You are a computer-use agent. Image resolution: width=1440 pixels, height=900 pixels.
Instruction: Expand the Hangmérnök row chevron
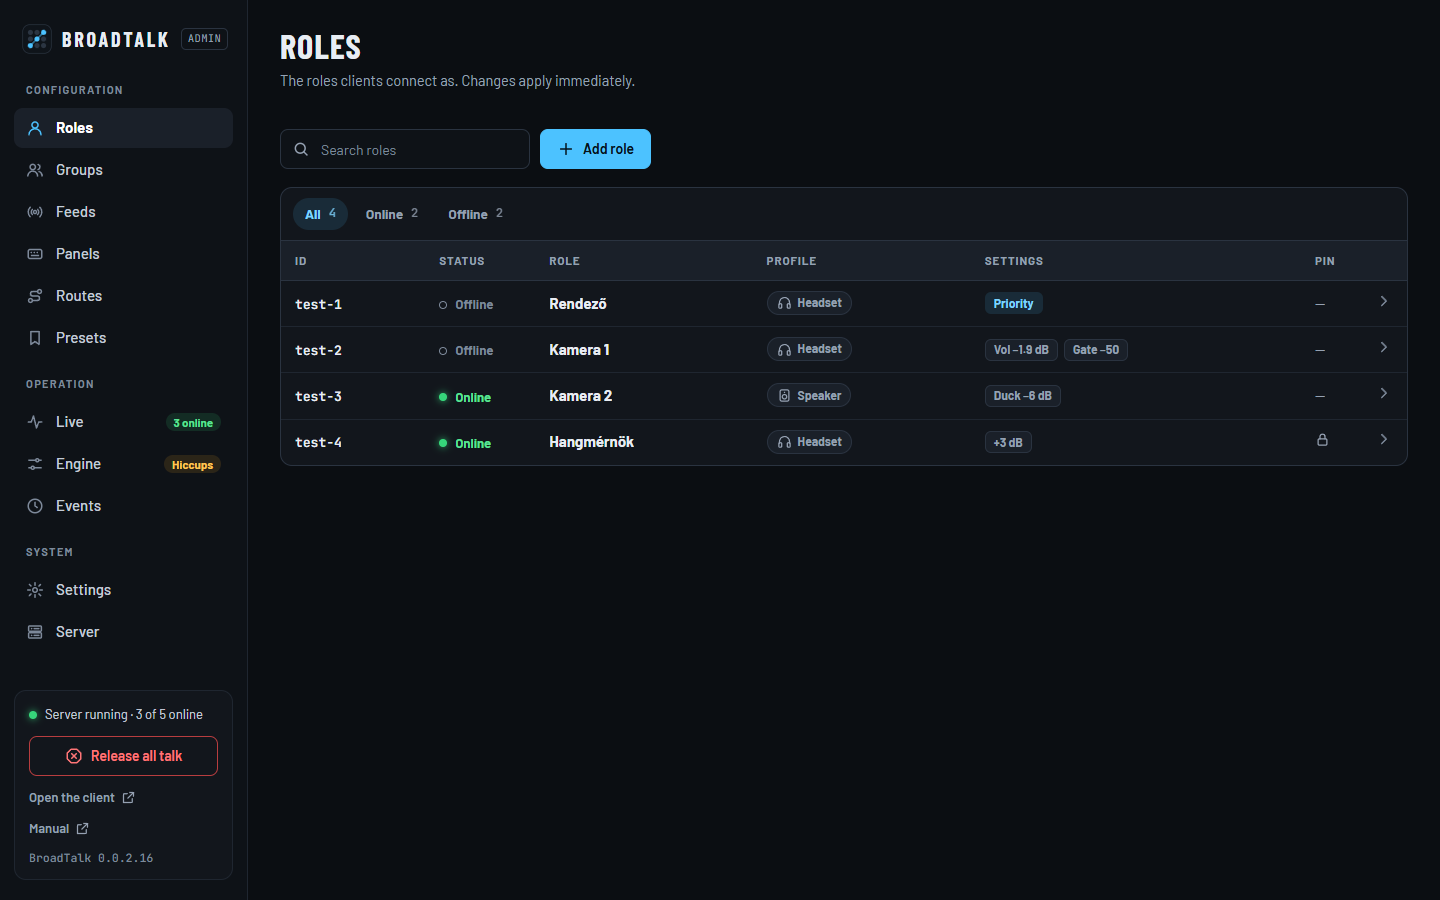pyautogui.click(x=1384, y=439)
